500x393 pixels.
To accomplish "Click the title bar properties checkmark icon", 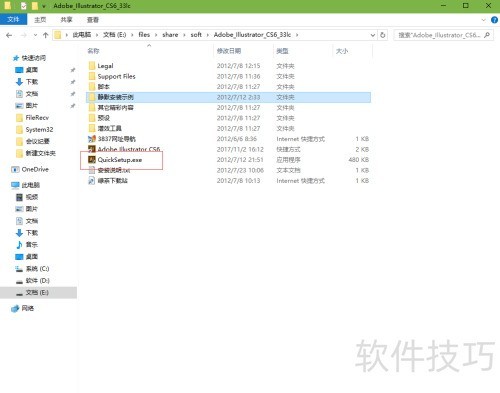I will [23, 6].
